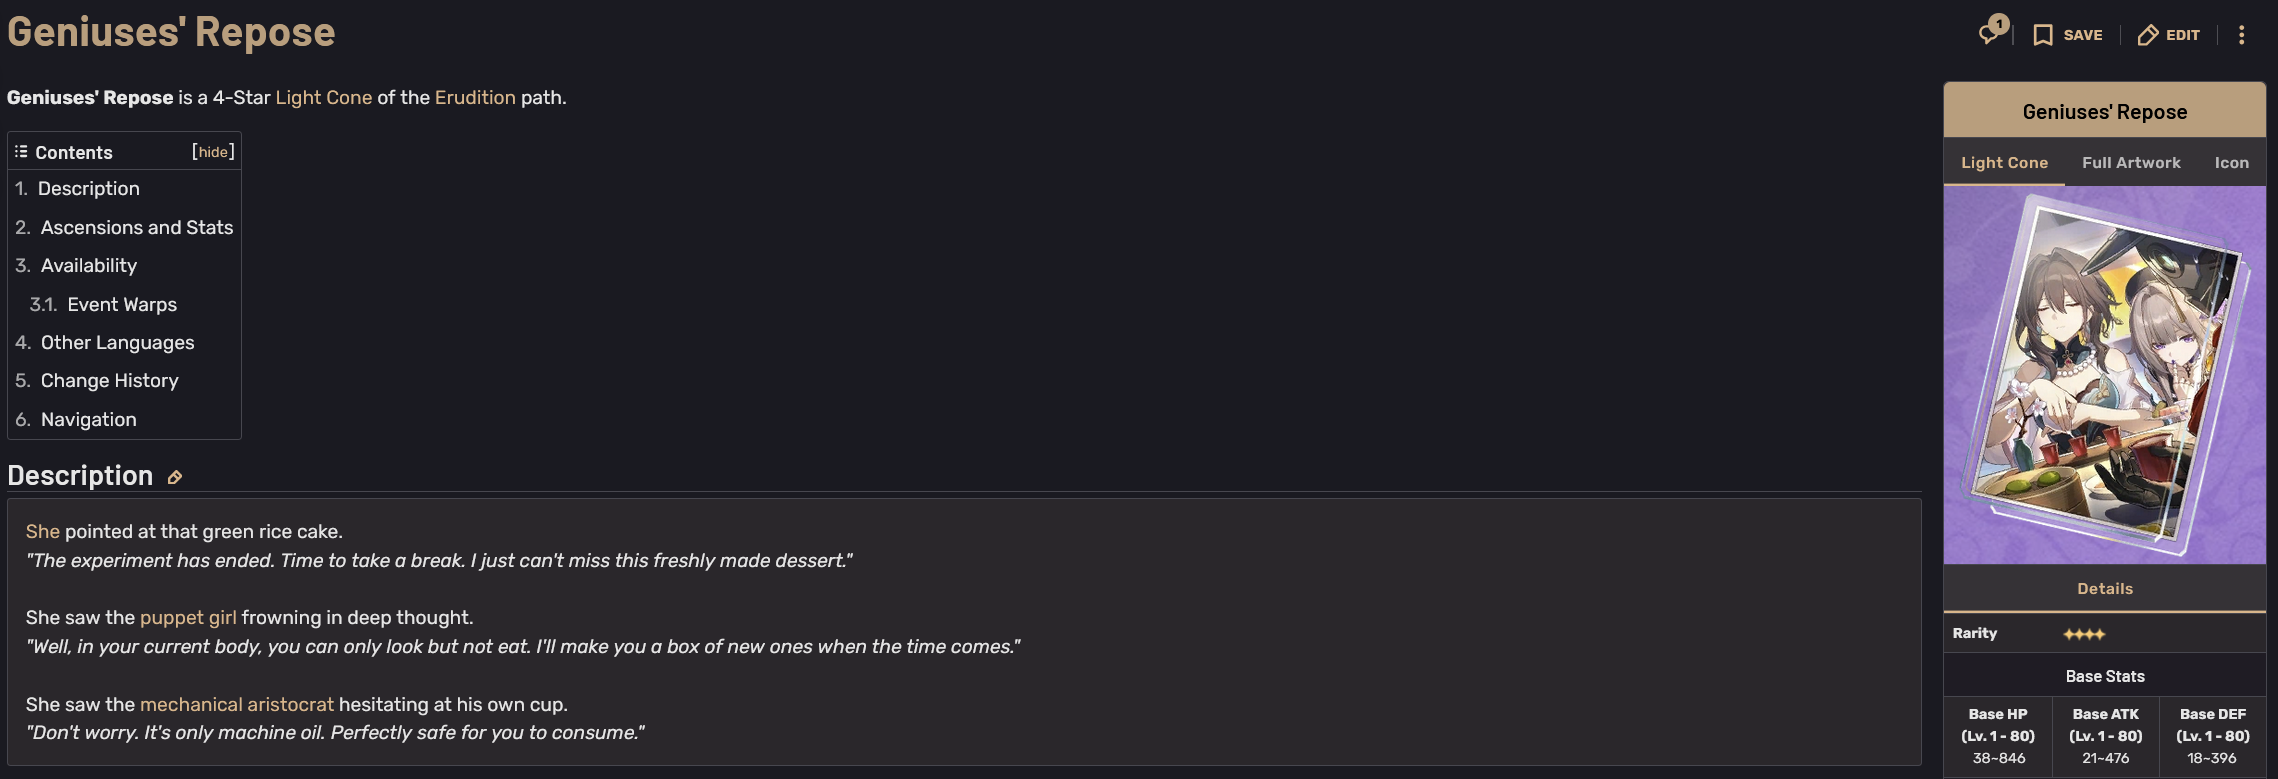Click the She link in description
The image size is (2278, 779).
43,532
